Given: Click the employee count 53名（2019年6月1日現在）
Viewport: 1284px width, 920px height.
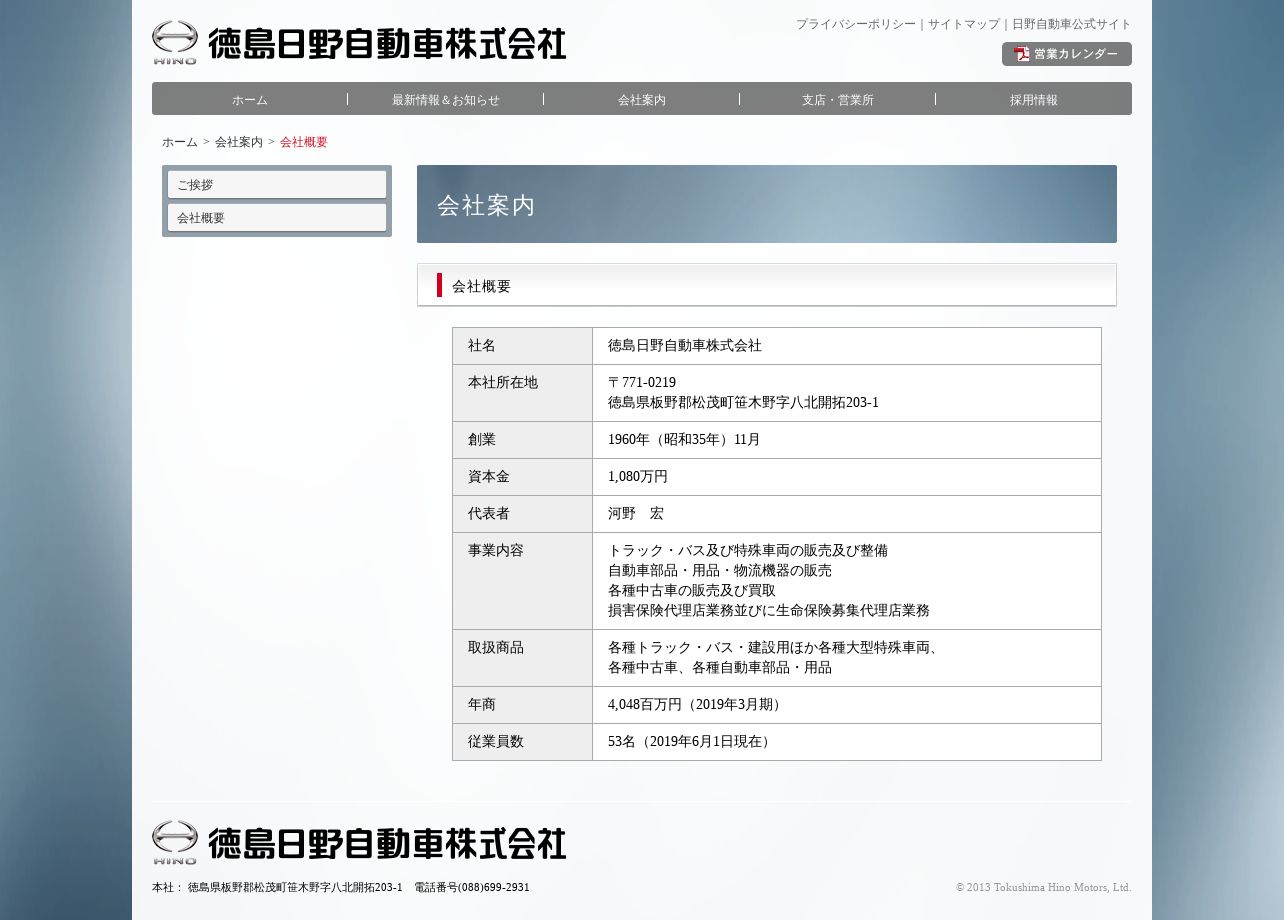Looking at the screenshot, I should (x=692, y=742).
